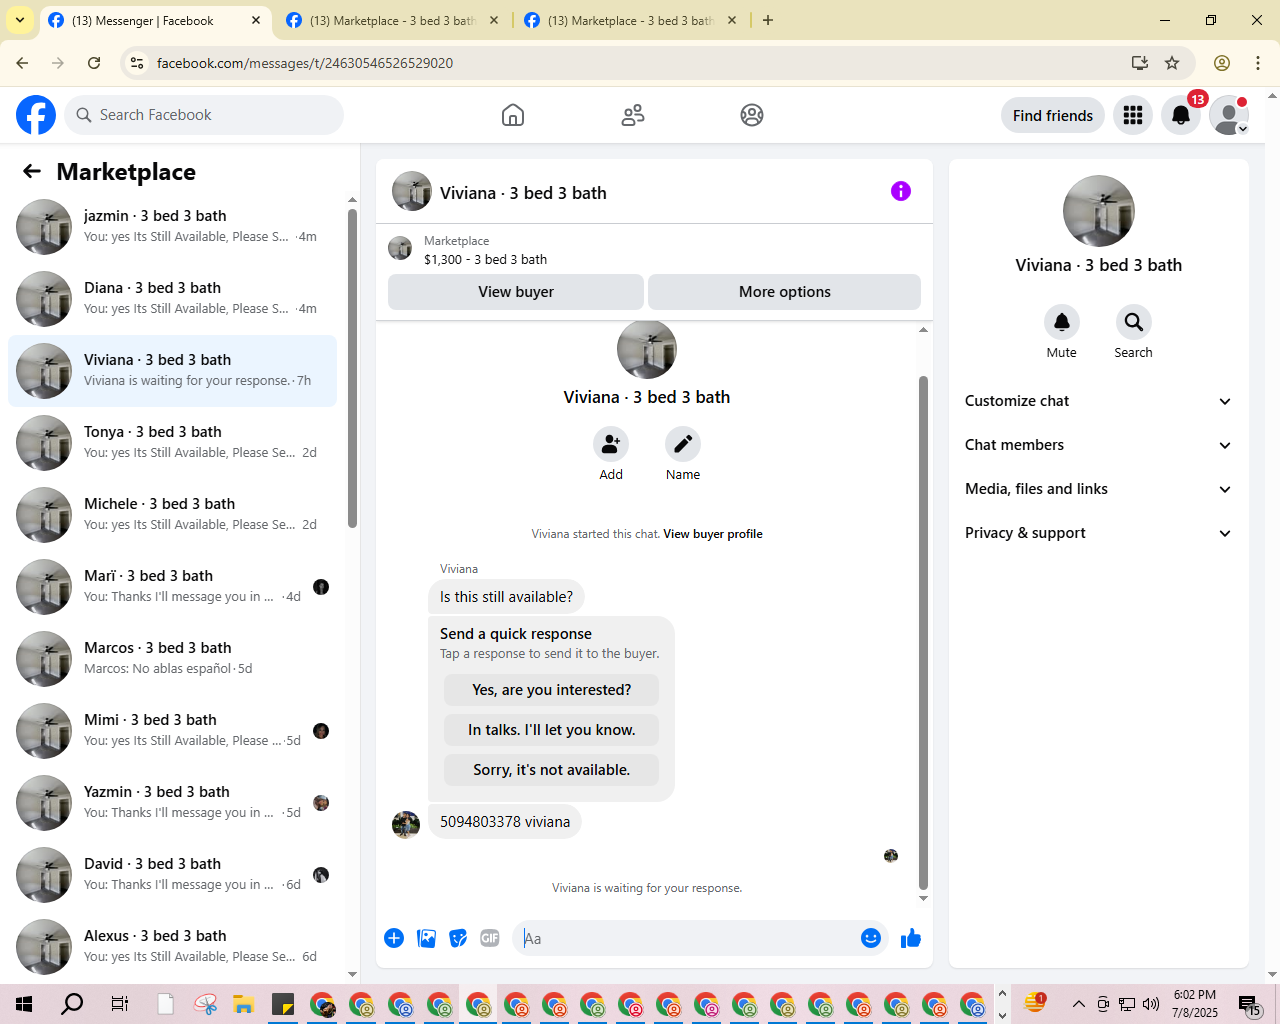Open the emoji picker
The image size is (1280, 1024).
point(871,938)
